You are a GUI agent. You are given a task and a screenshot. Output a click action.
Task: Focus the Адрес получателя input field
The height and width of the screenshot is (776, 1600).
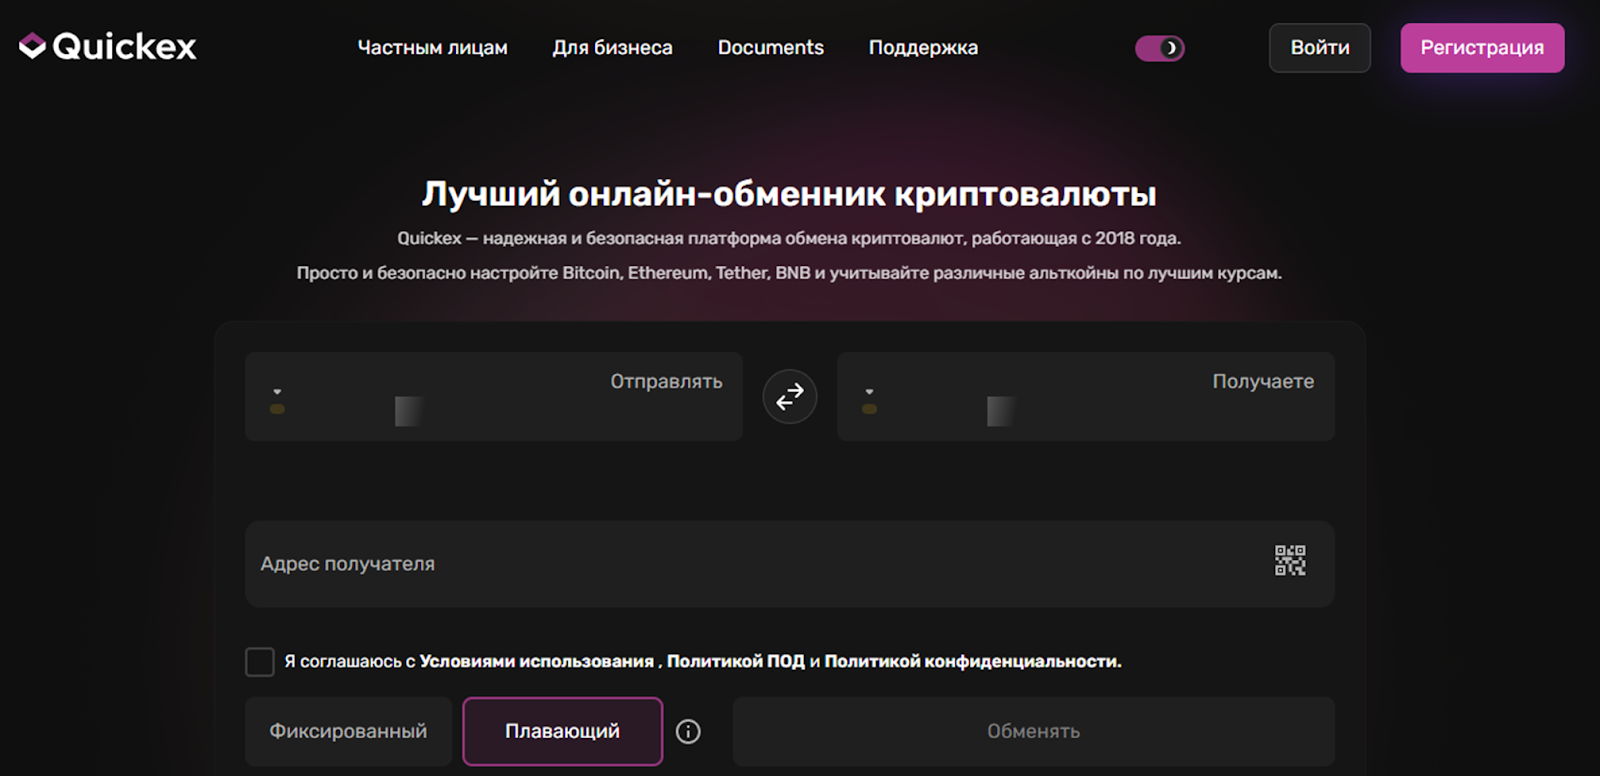790,564
